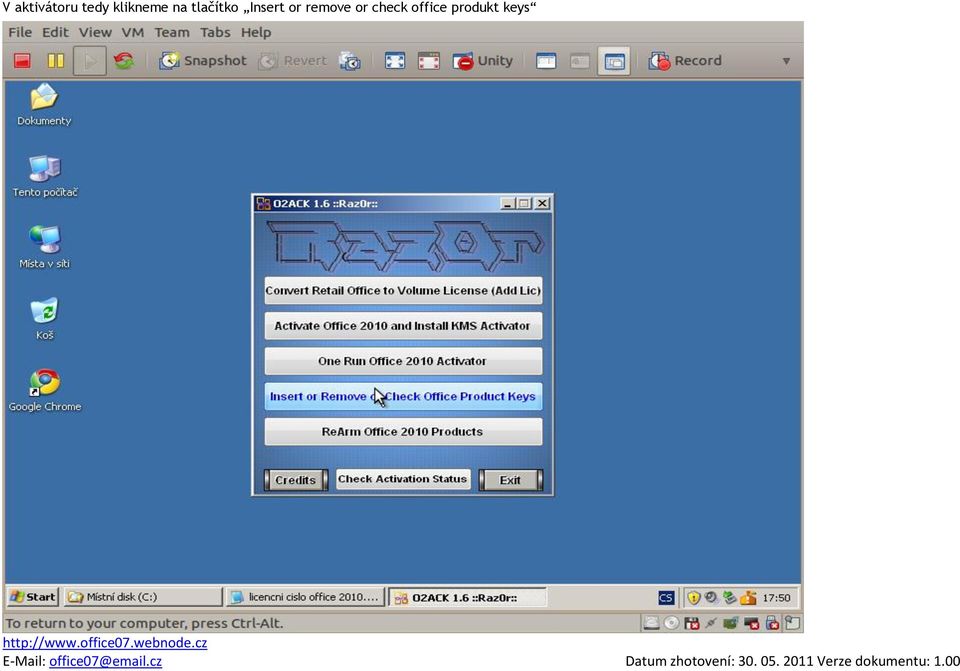Click the grayed view icon before the highlighted one
This screenshot has height=671, width=960.
point(580,61)
